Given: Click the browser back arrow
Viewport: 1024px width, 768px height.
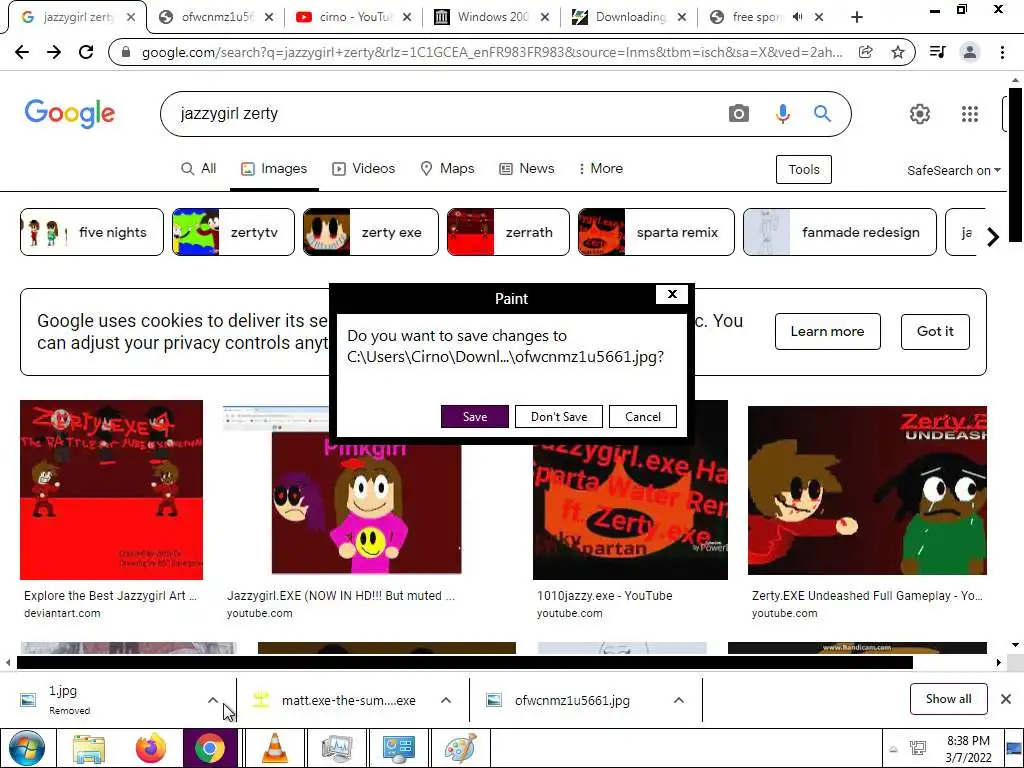Looking at the screenshot, I should pyautogui.click(x=22, y=52).
